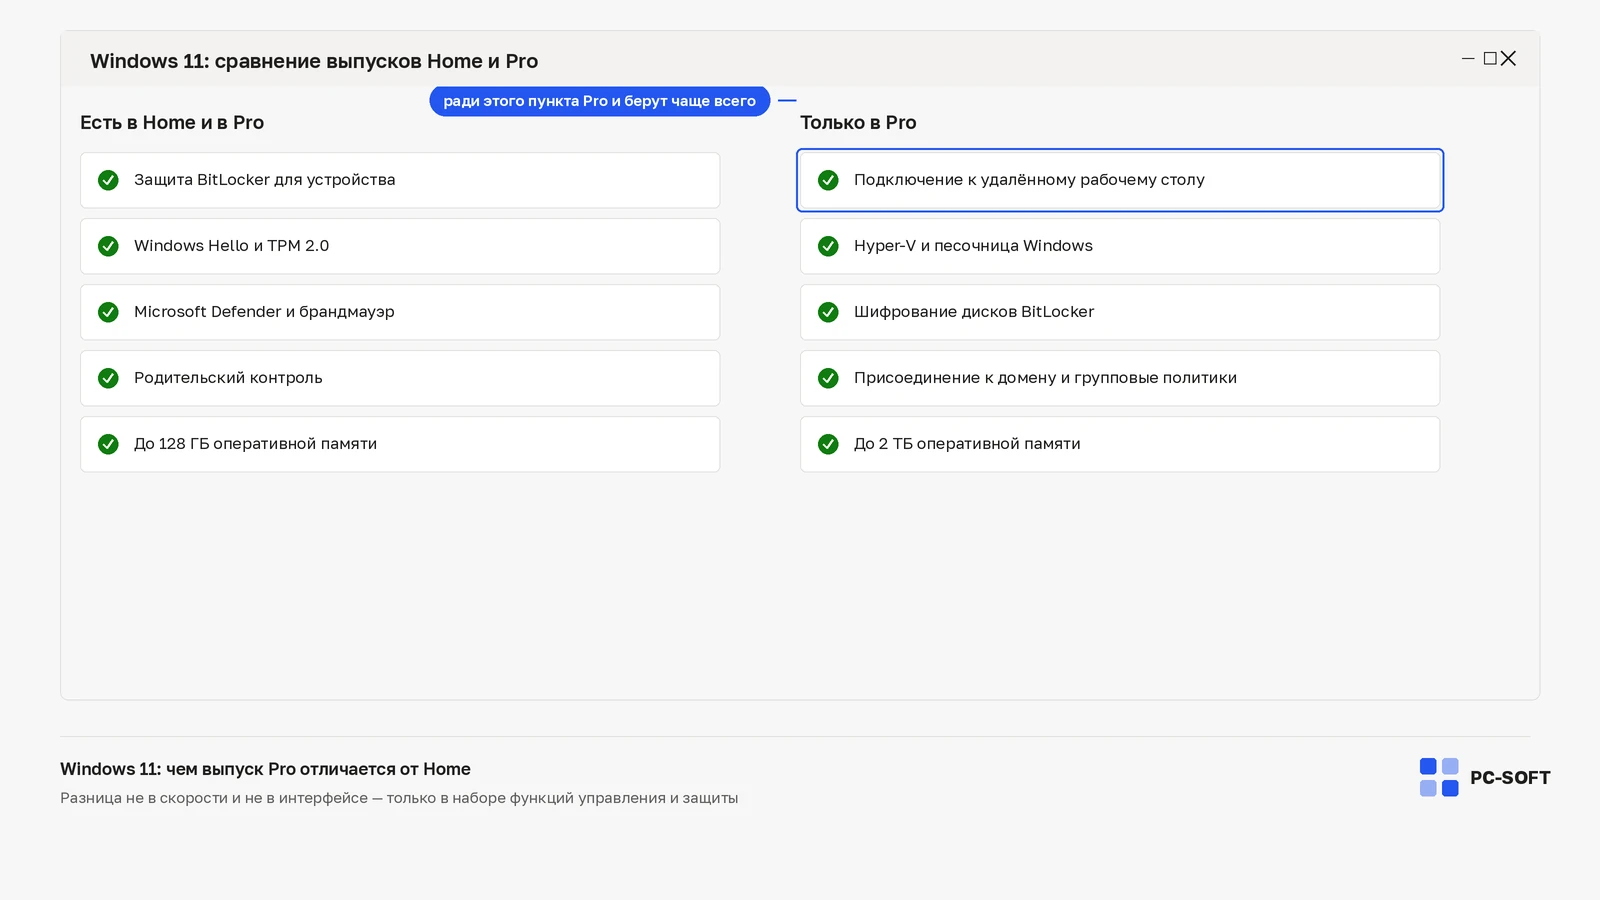Click the text До 128 ГБ оперативной памяти
The image size is (1600, 900).
click(x=256, y=444)
